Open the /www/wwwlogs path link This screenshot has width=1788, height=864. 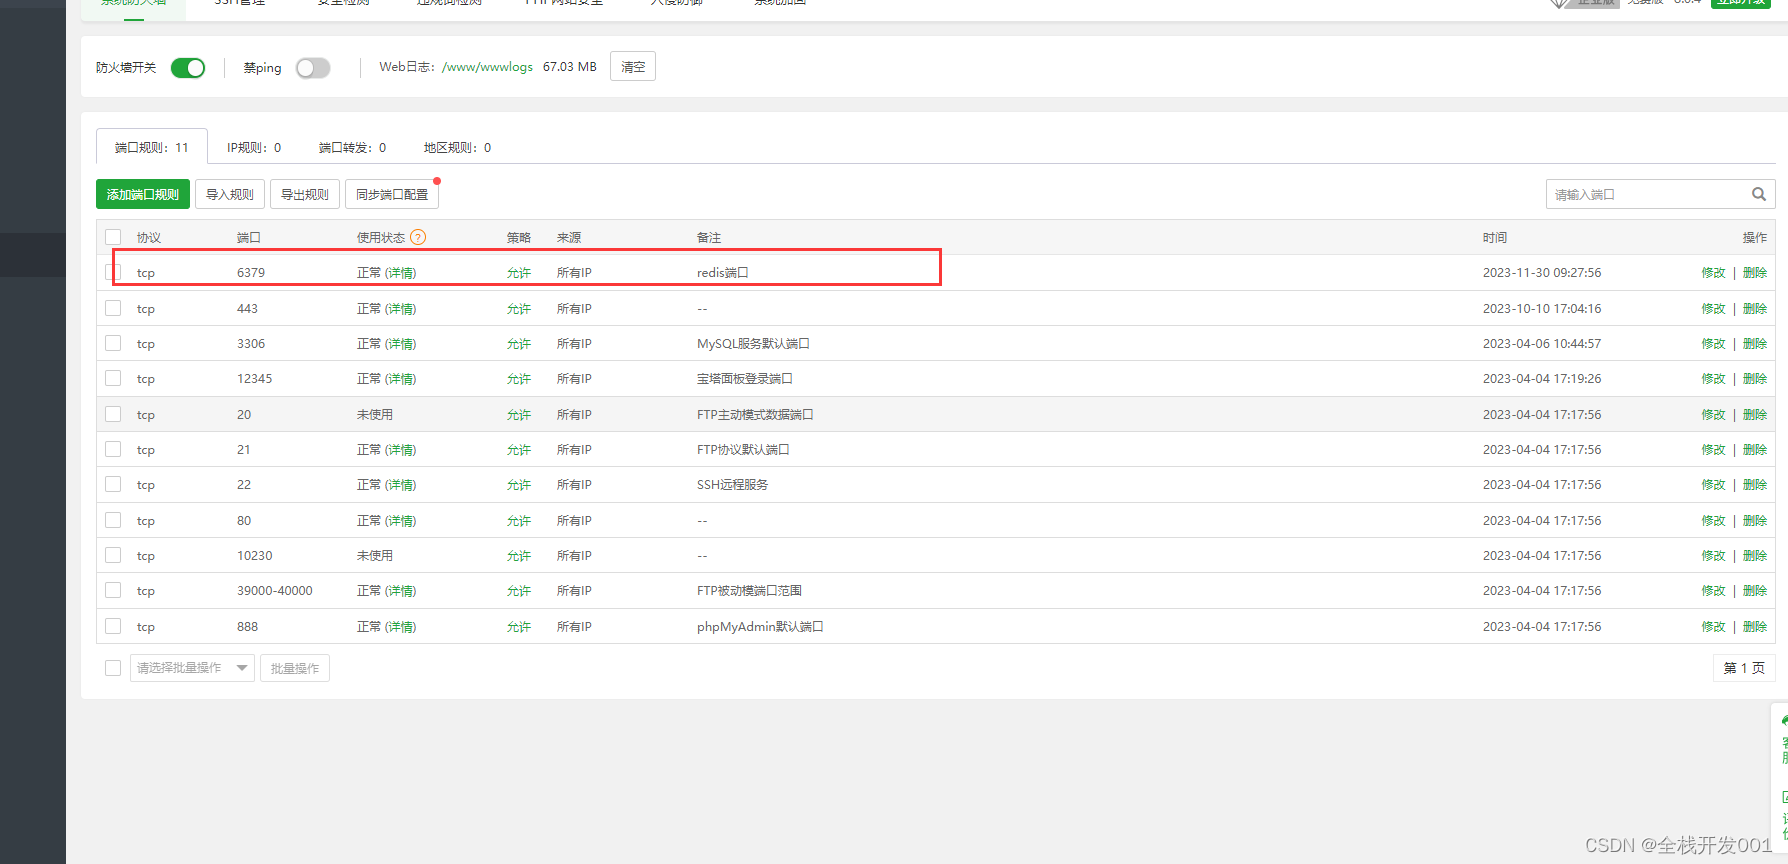click(487, 67)
